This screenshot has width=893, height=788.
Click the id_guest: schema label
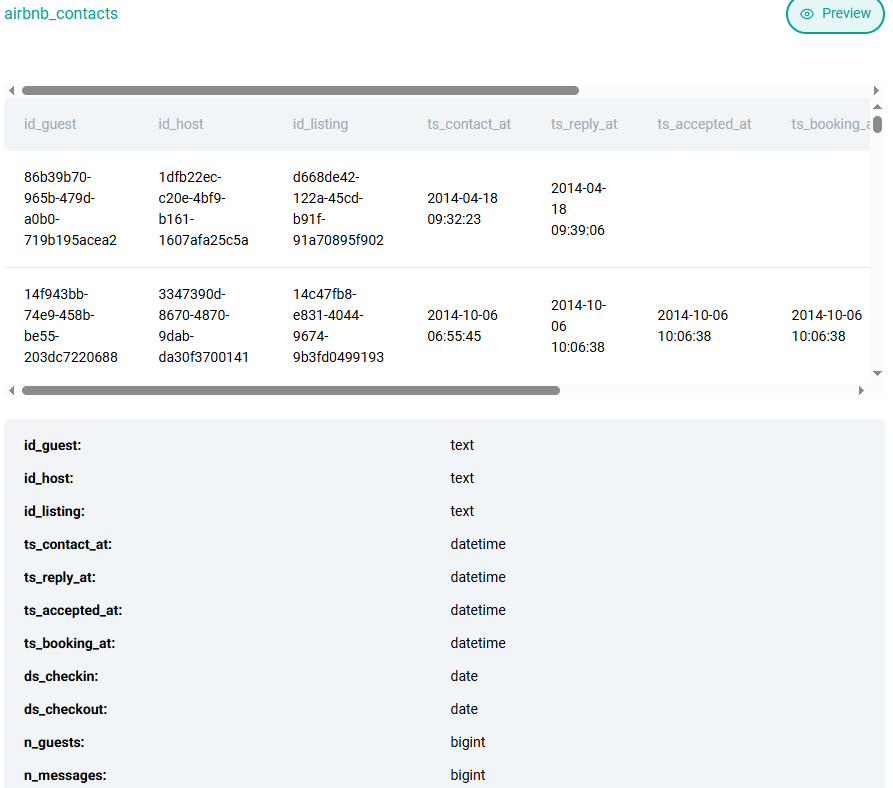coord(52,445)
